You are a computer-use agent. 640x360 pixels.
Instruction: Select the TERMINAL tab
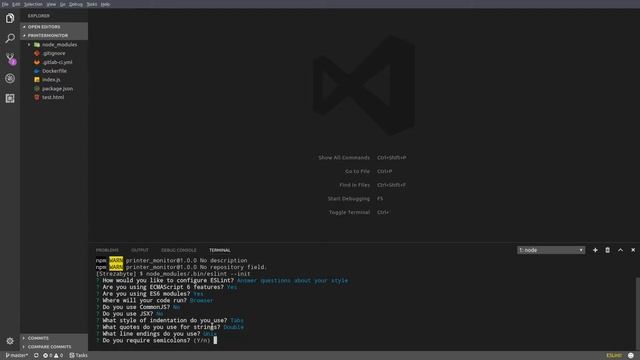coord(220,250)
